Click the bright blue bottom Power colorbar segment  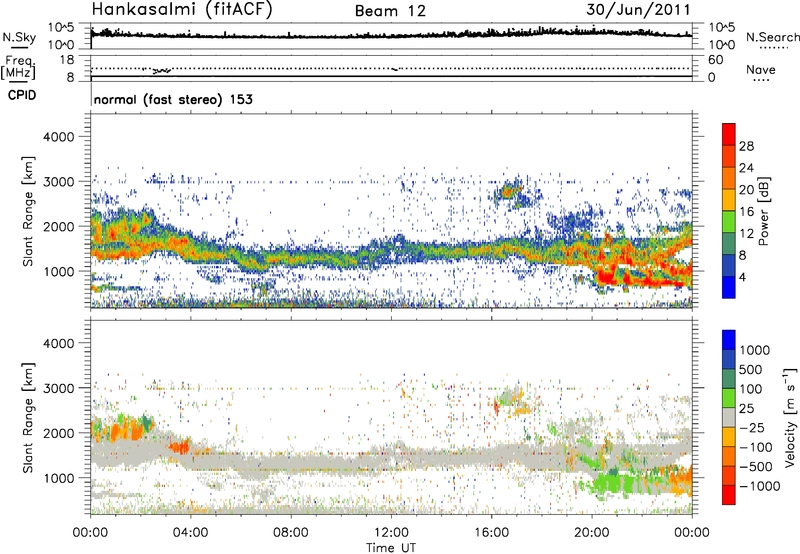[x=729, y=287]
